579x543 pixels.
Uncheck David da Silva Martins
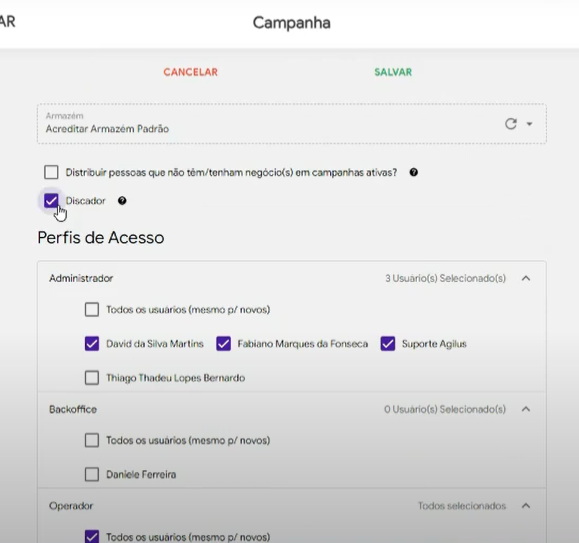(x=92, y=344)
